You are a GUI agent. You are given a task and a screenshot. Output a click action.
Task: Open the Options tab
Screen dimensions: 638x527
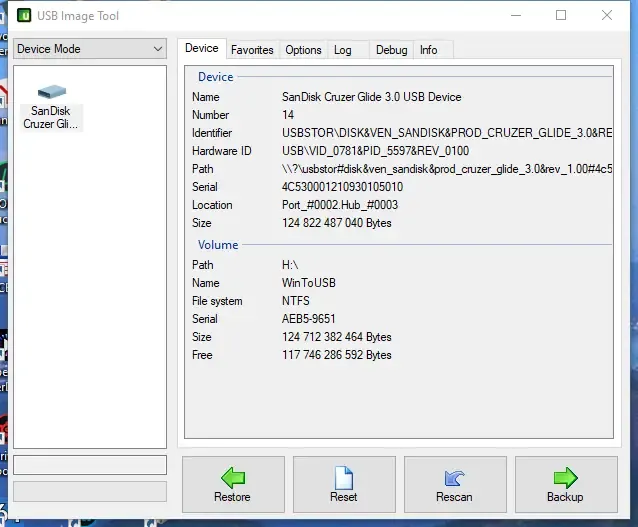[303, 50]
